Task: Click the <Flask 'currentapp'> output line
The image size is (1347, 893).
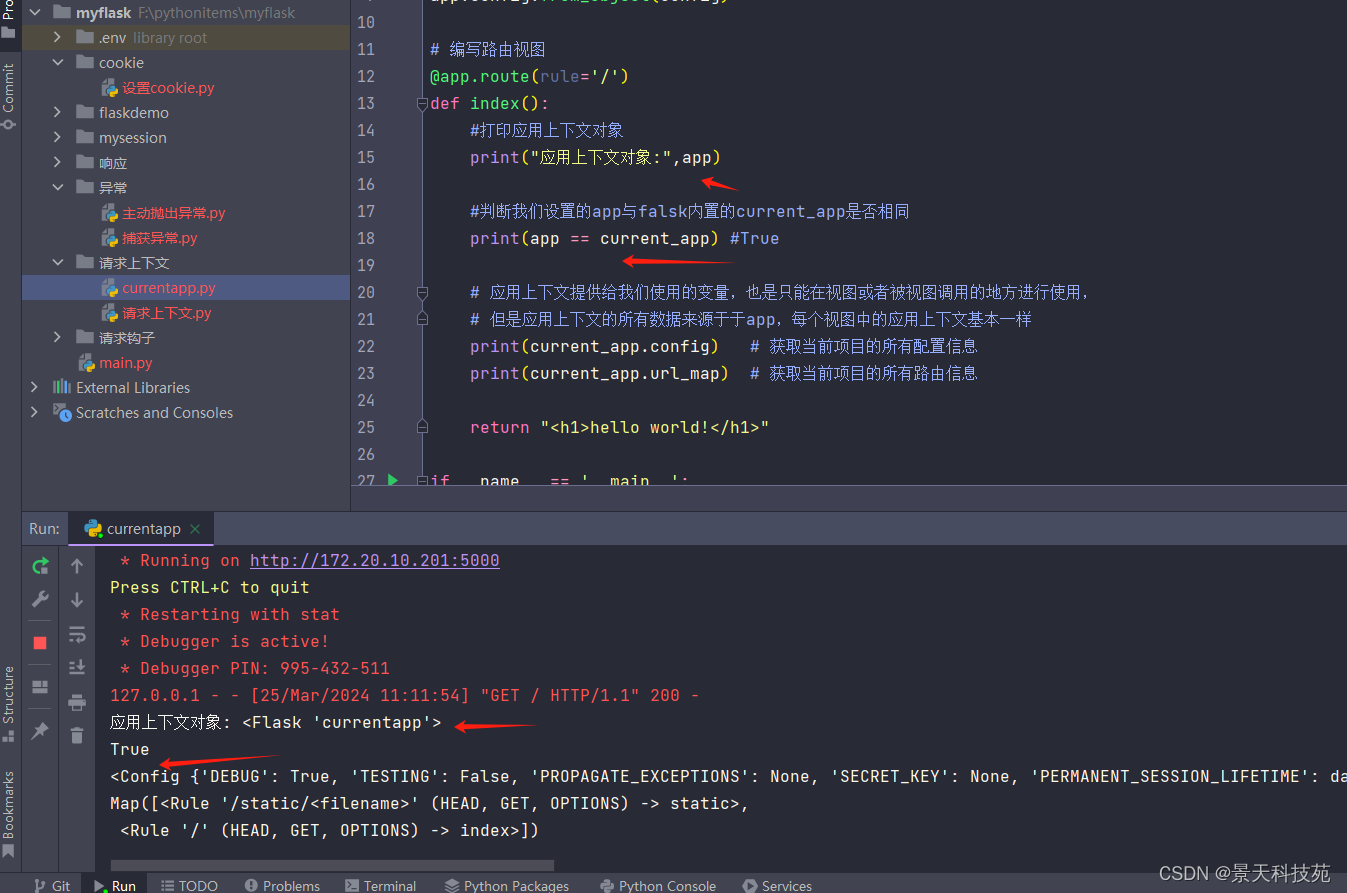Action: 276,723
